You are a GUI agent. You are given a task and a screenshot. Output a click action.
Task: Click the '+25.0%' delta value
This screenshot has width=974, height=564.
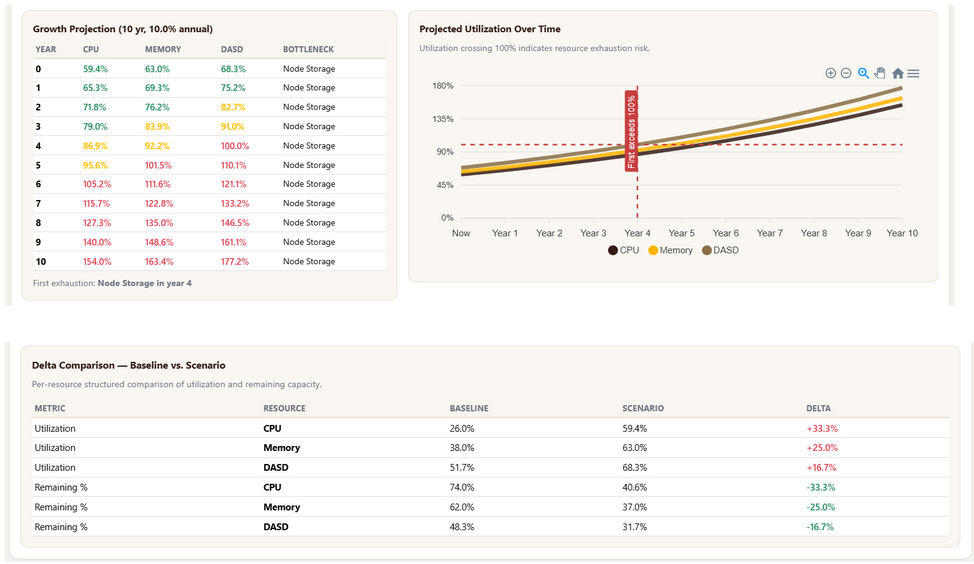click(822, 448)
